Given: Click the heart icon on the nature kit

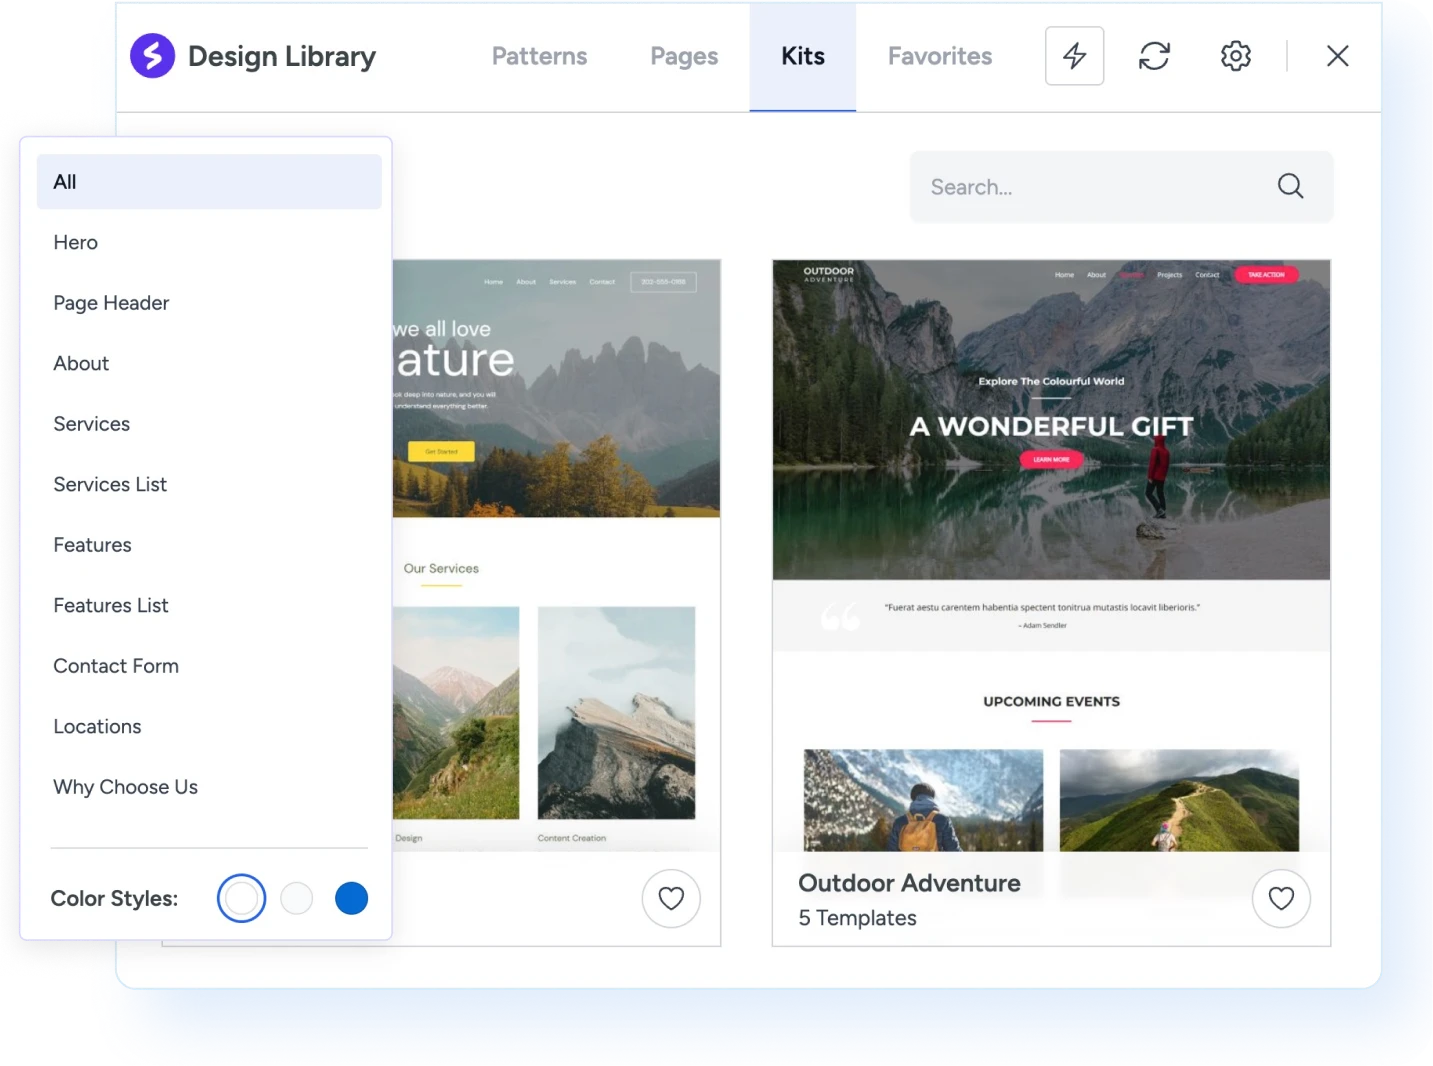Looking at the screenshot, I should 671,898.
